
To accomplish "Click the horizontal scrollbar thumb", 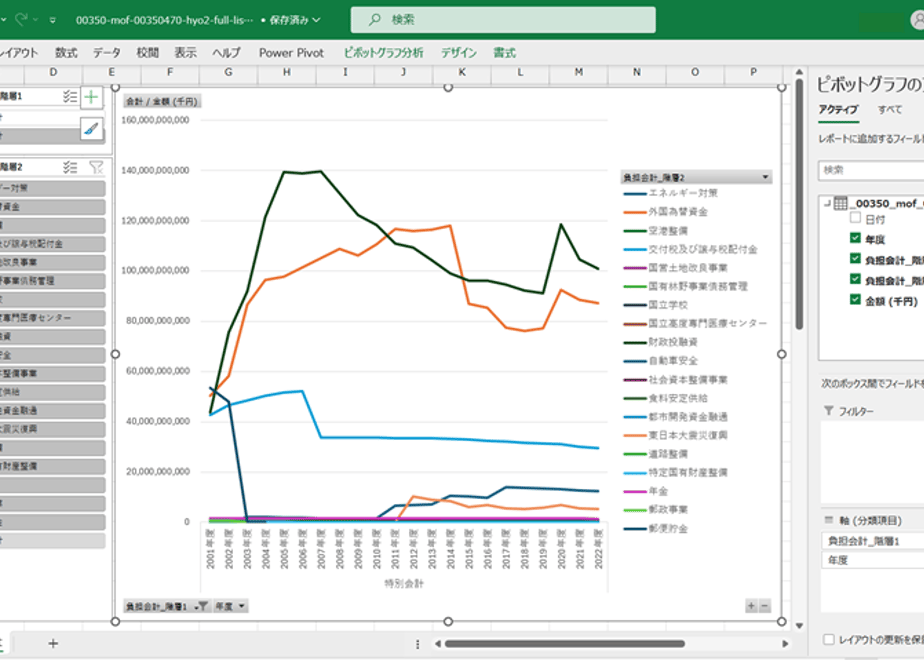I will [x=565, y=644].
